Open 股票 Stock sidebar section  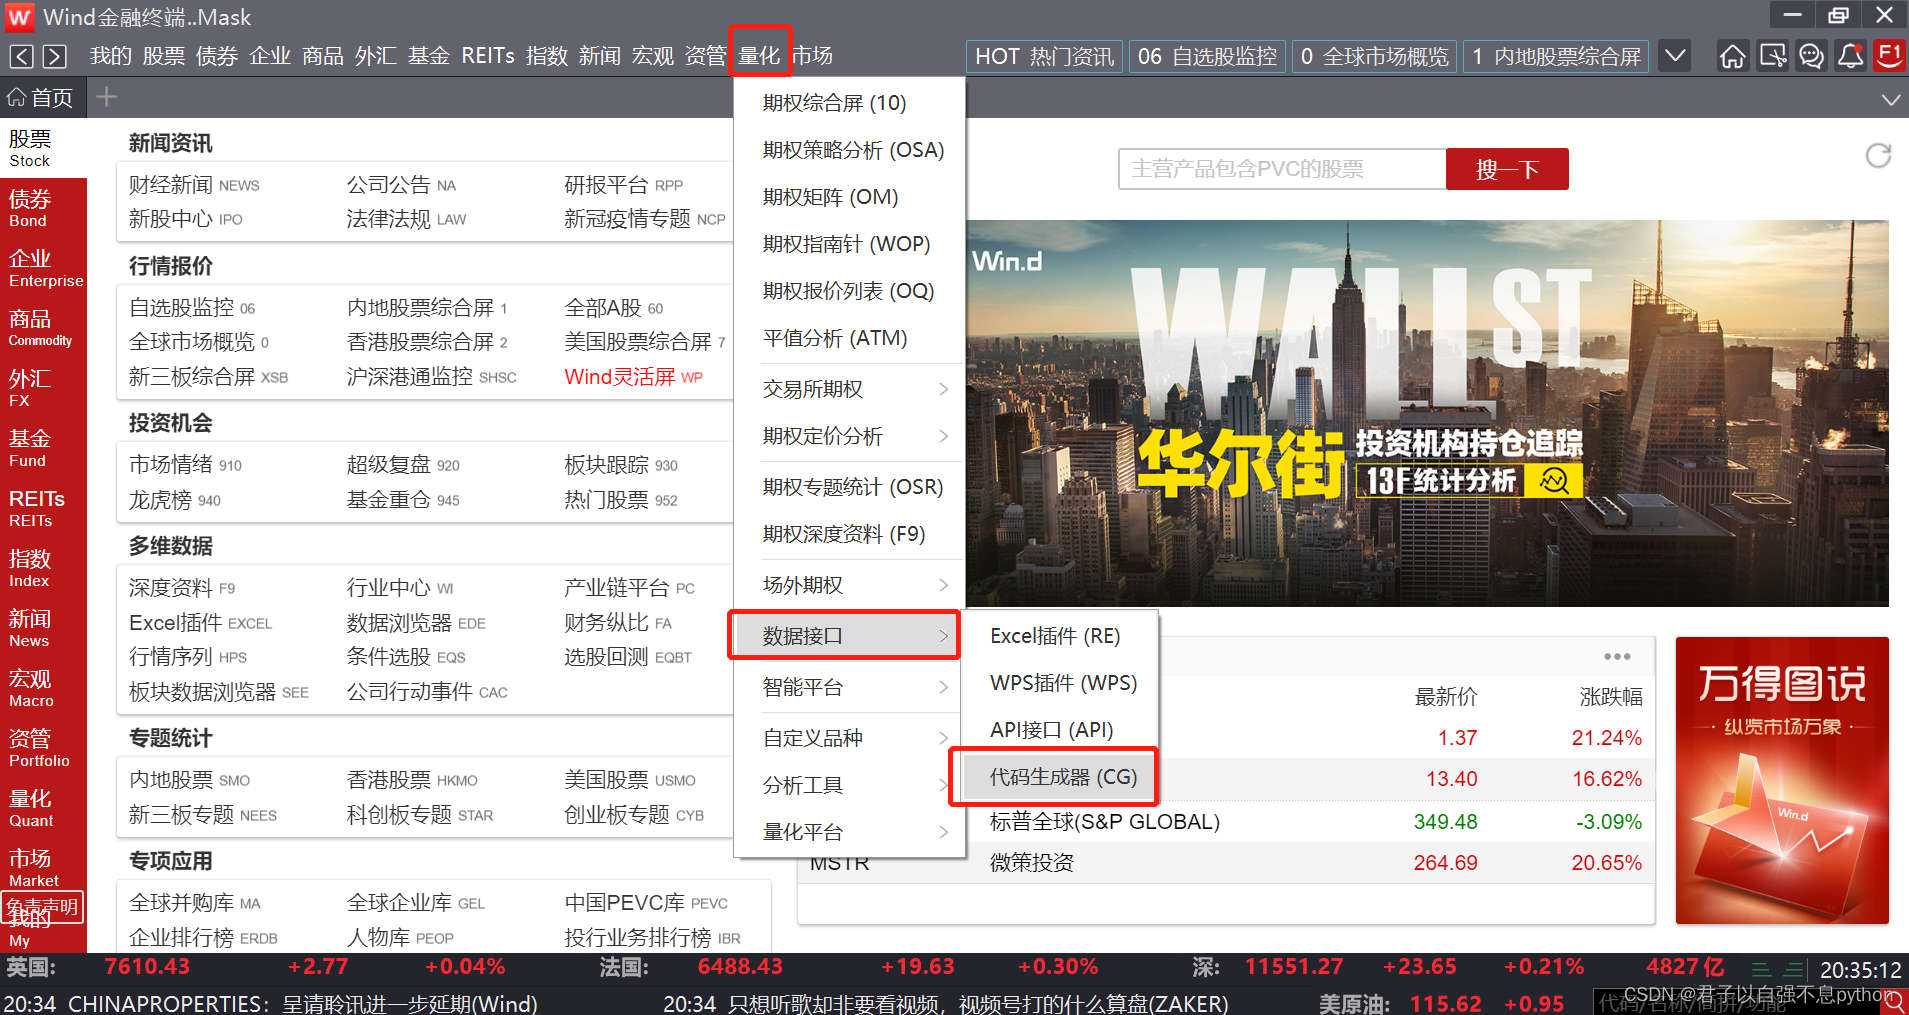[x=43, y=148]
